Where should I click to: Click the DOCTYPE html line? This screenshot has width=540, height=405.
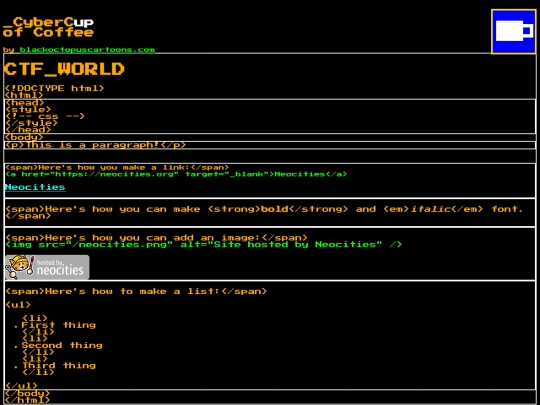coord(54,88)
